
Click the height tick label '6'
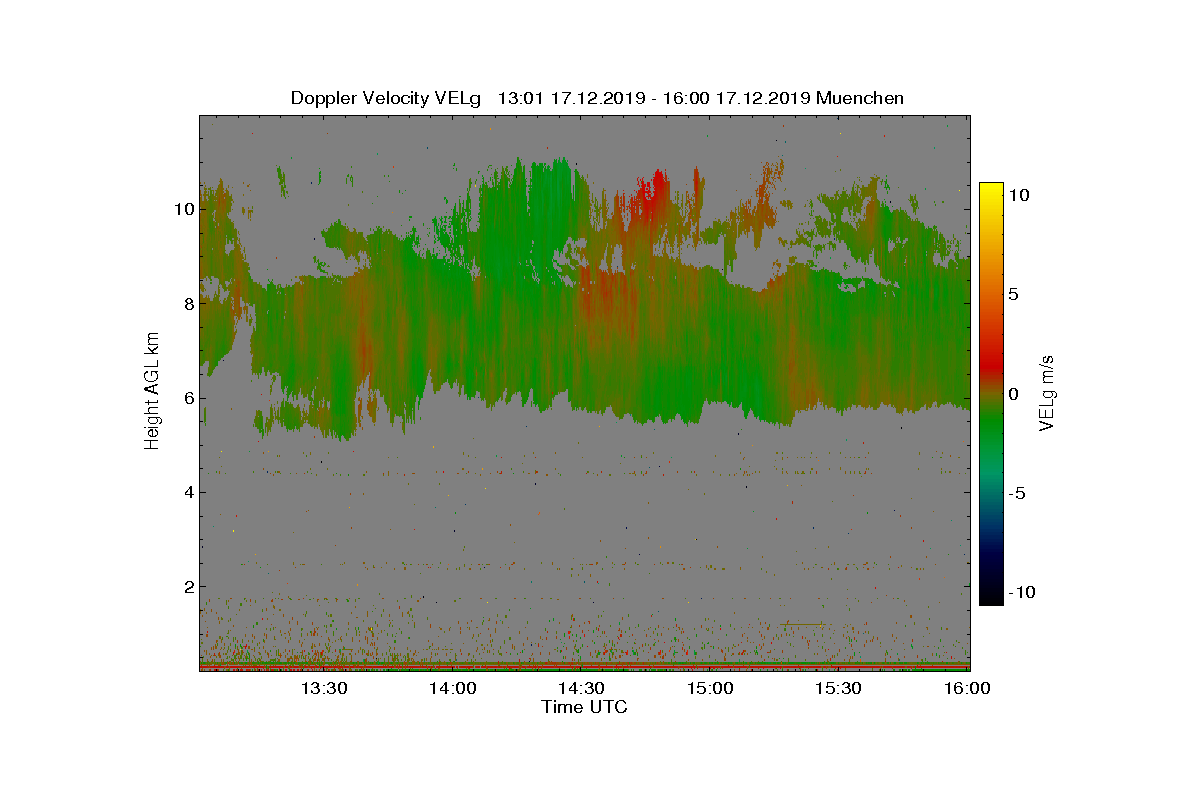coord(188,398)
